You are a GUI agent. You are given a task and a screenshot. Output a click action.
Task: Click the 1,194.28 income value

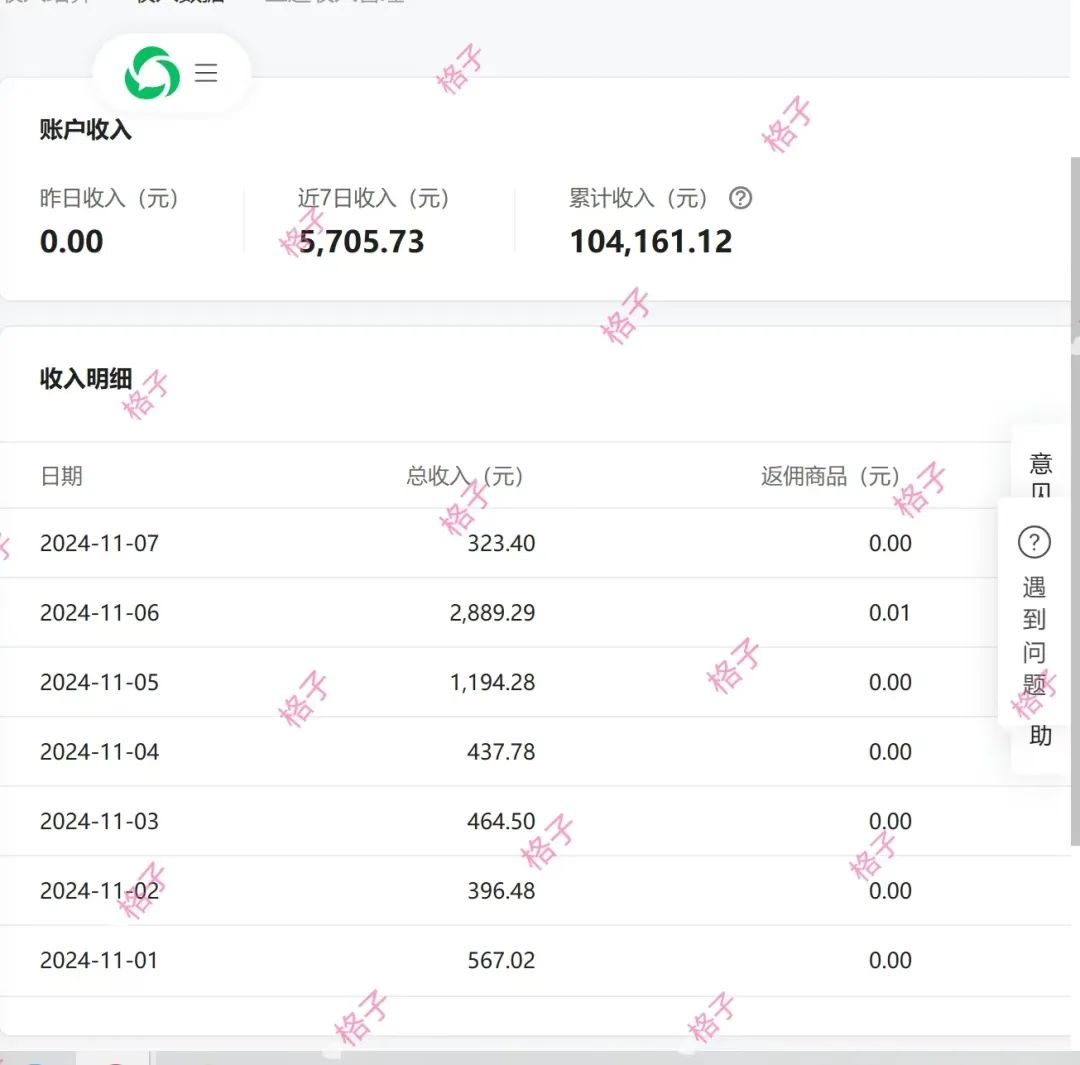tap(492, 682)
